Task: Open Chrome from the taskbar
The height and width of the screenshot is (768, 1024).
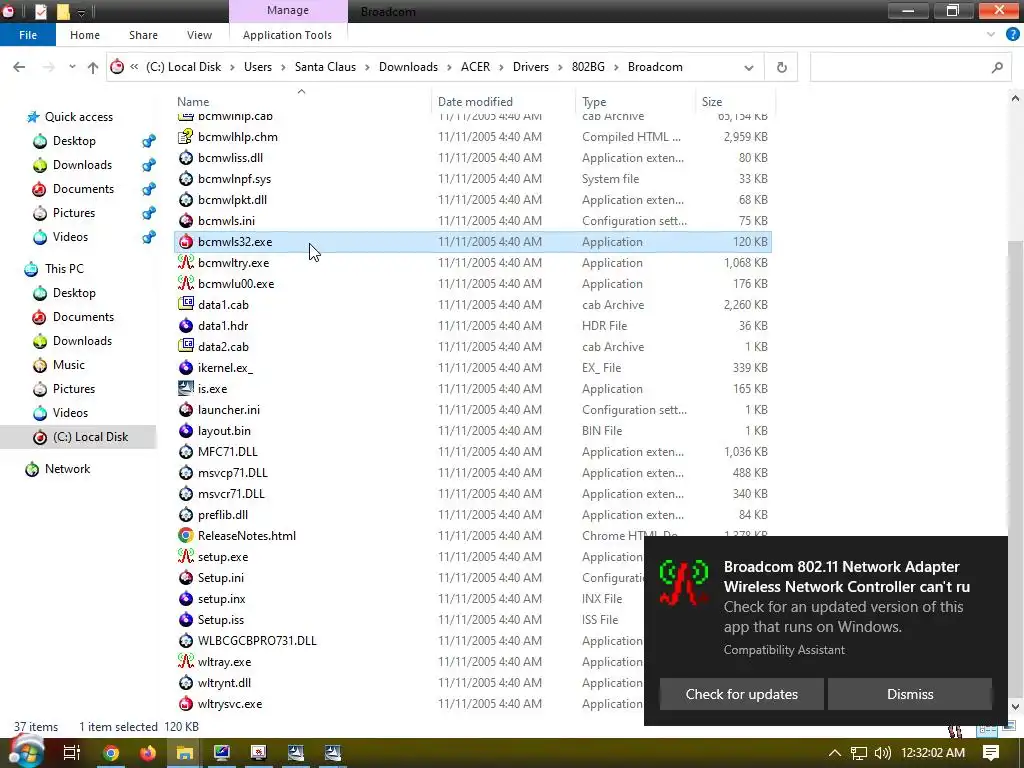Action: tap(111, 753)
